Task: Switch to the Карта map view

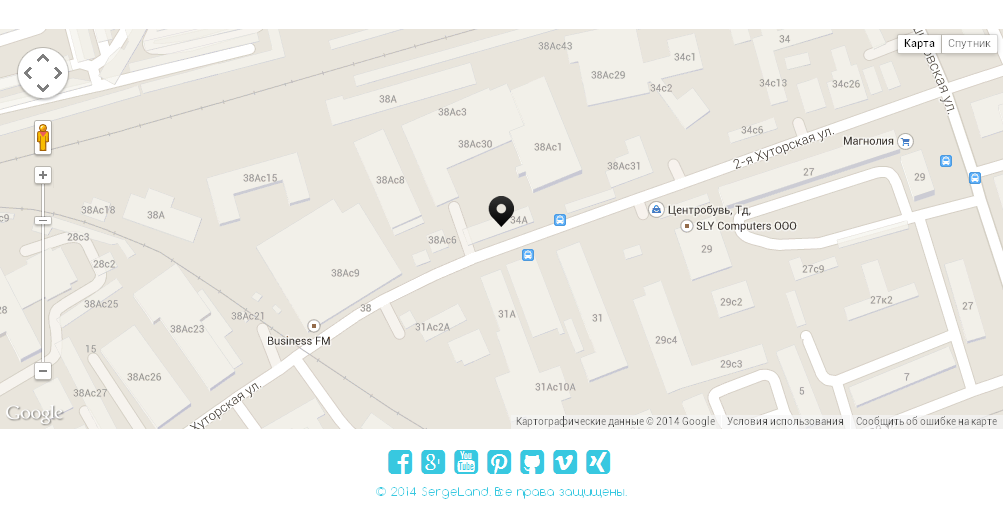Action: click(919, 44)
